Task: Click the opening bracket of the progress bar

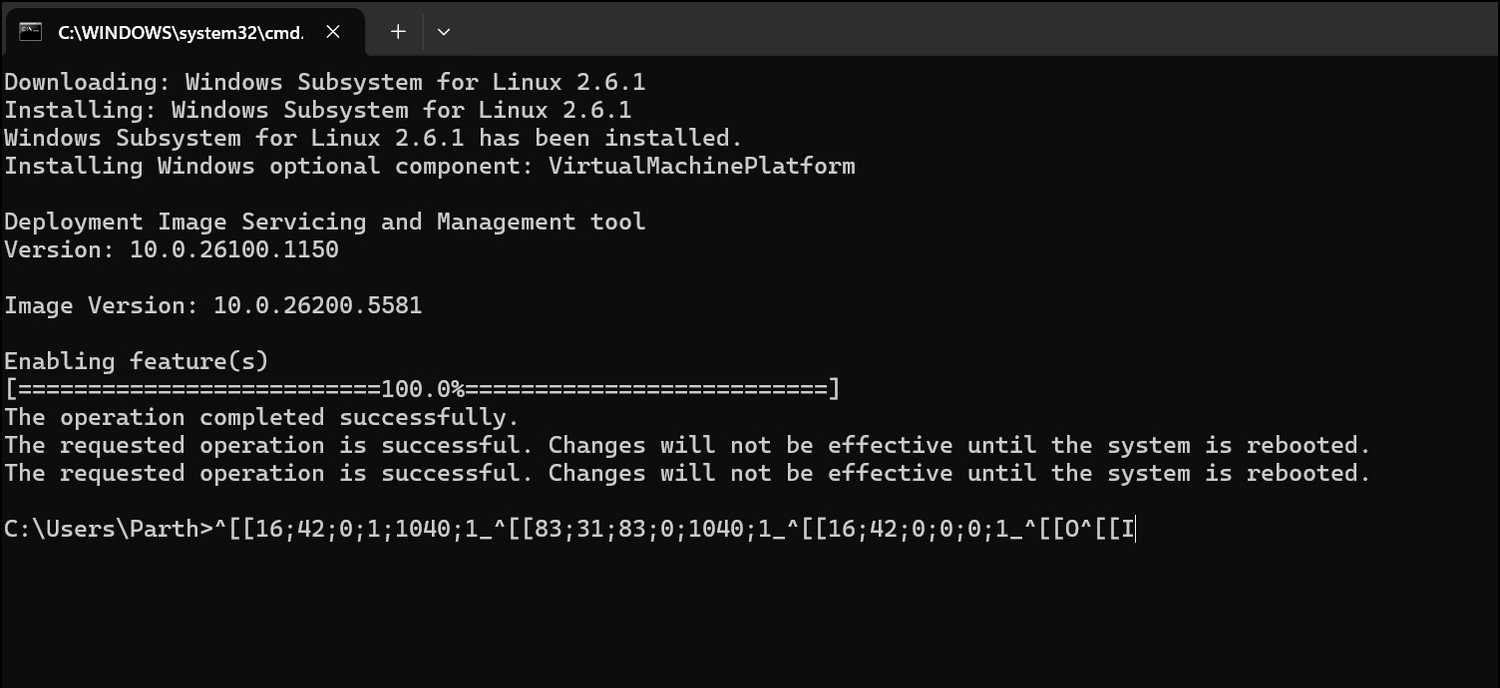Action: click(11, 389)
